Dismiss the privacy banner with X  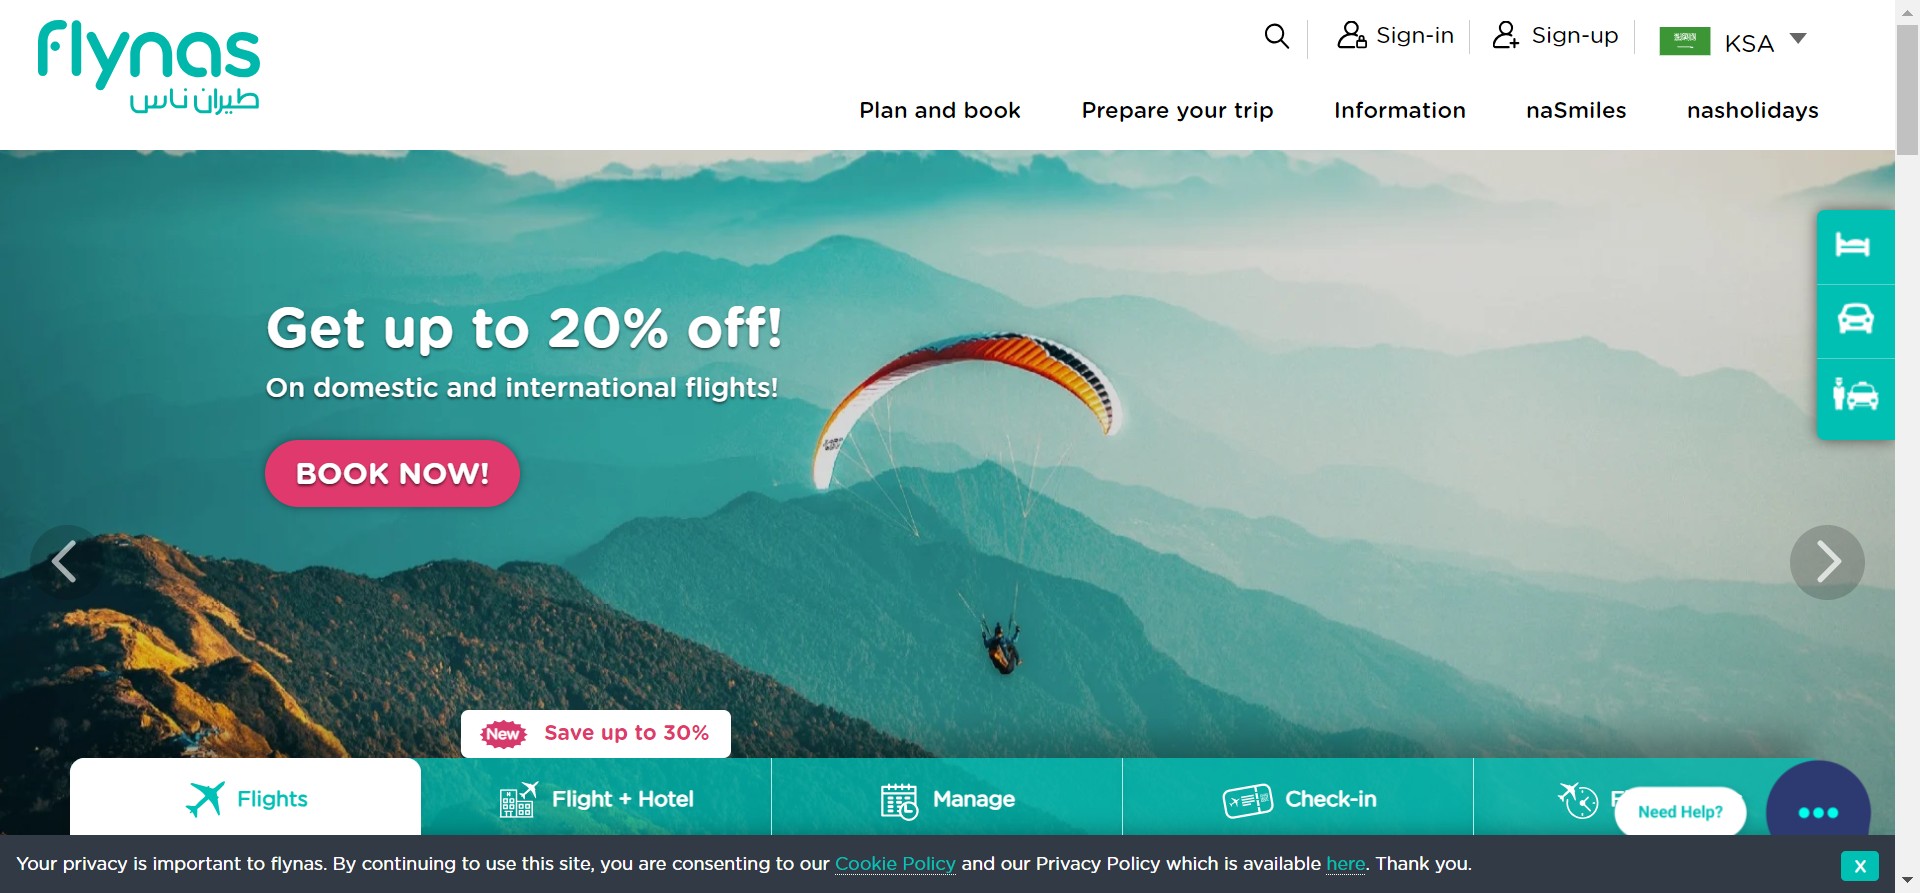coord(1859,866)
